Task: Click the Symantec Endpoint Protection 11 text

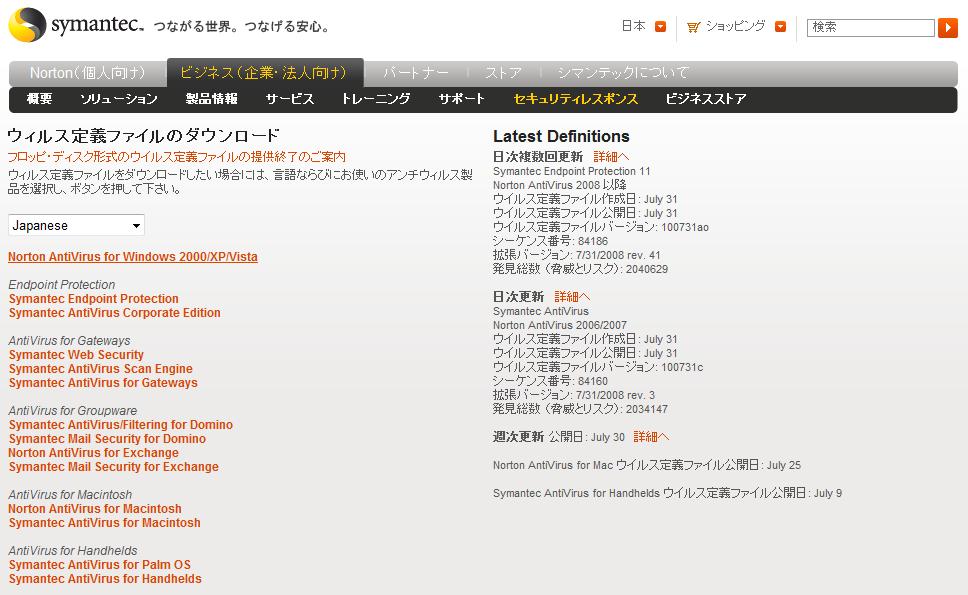Action: [x=572, y=171]
